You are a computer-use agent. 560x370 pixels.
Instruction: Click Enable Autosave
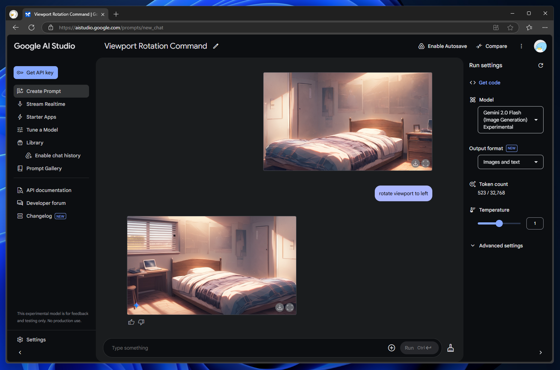442,46
